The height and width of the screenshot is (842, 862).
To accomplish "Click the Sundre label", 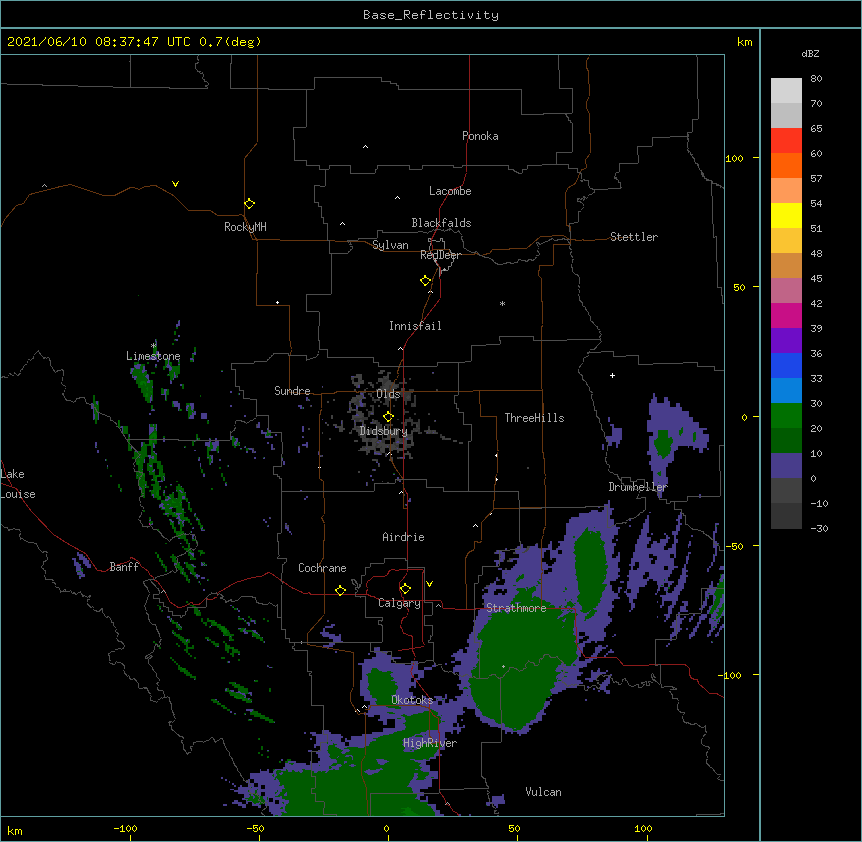I will coord(292,391).
